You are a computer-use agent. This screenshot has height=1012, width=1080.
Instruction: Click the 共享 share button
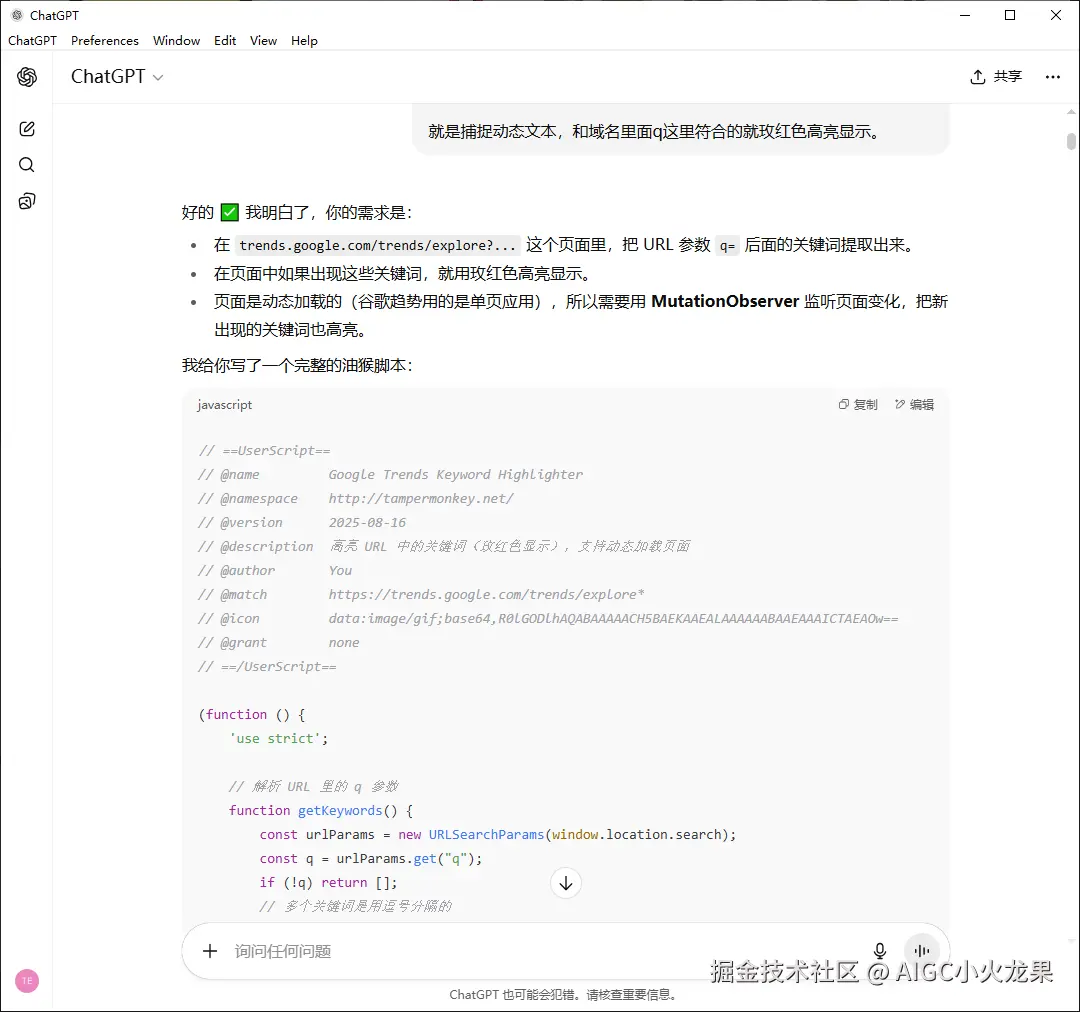(x=996, y=76)
